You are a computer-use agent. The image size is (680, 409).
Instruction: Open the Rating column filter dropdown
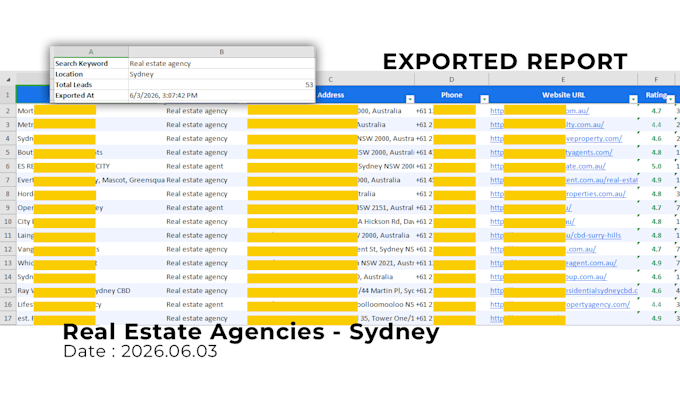pos(670,99)
